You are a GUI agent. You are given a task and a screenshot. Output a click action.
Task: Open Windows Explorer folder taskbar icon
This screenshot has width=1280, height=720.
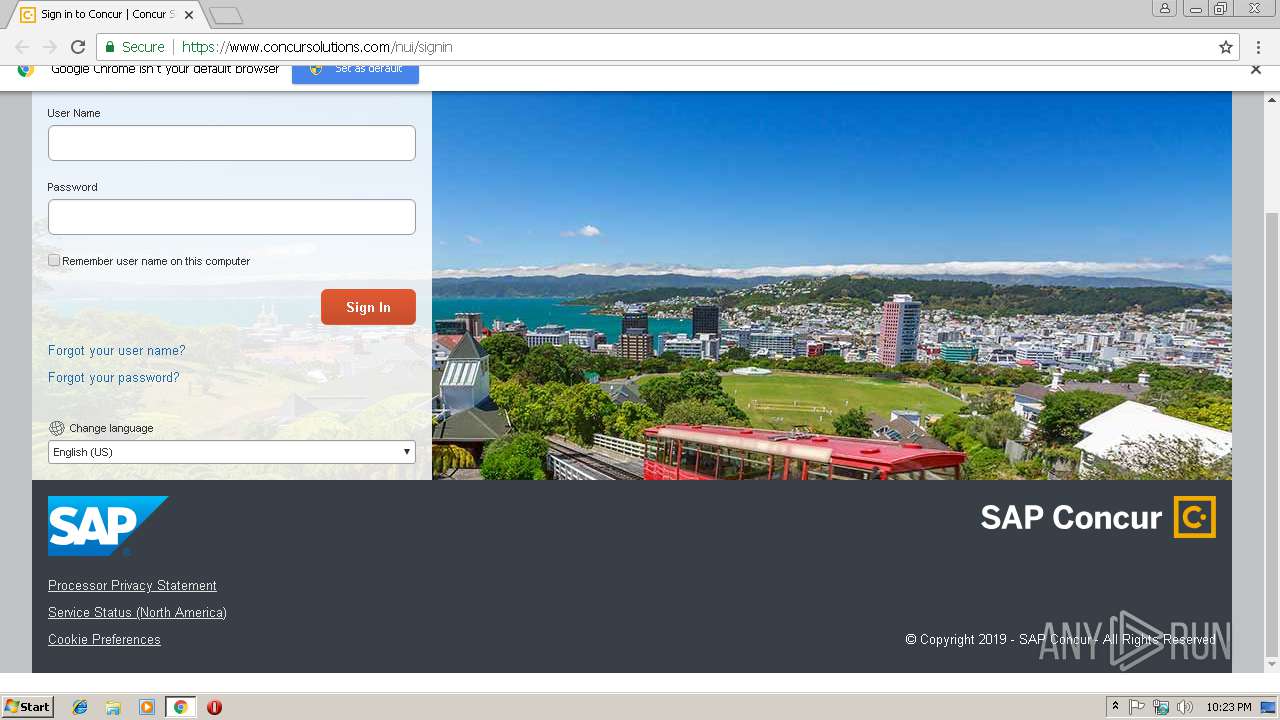[x=113, y=707]
